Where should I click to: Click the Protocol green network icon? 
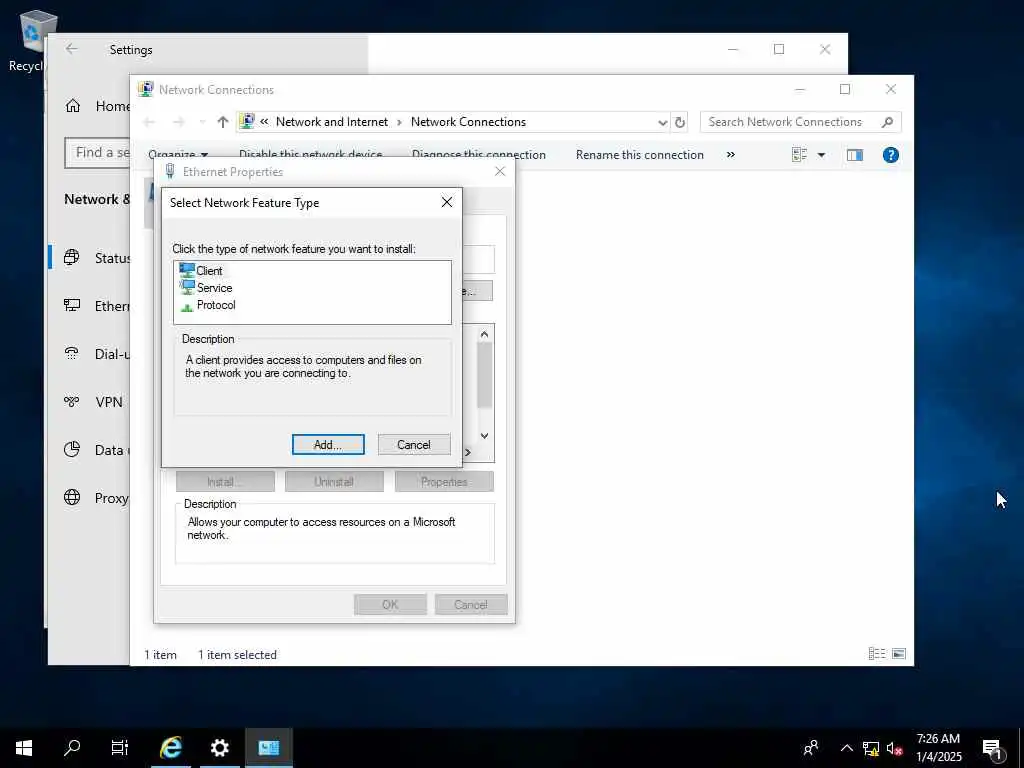pos(187,306)
